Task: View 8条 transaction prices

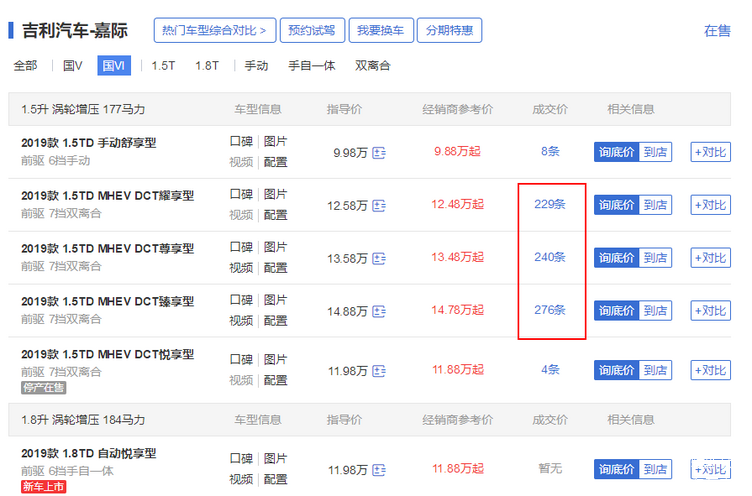Action: (x=550, y=152)
